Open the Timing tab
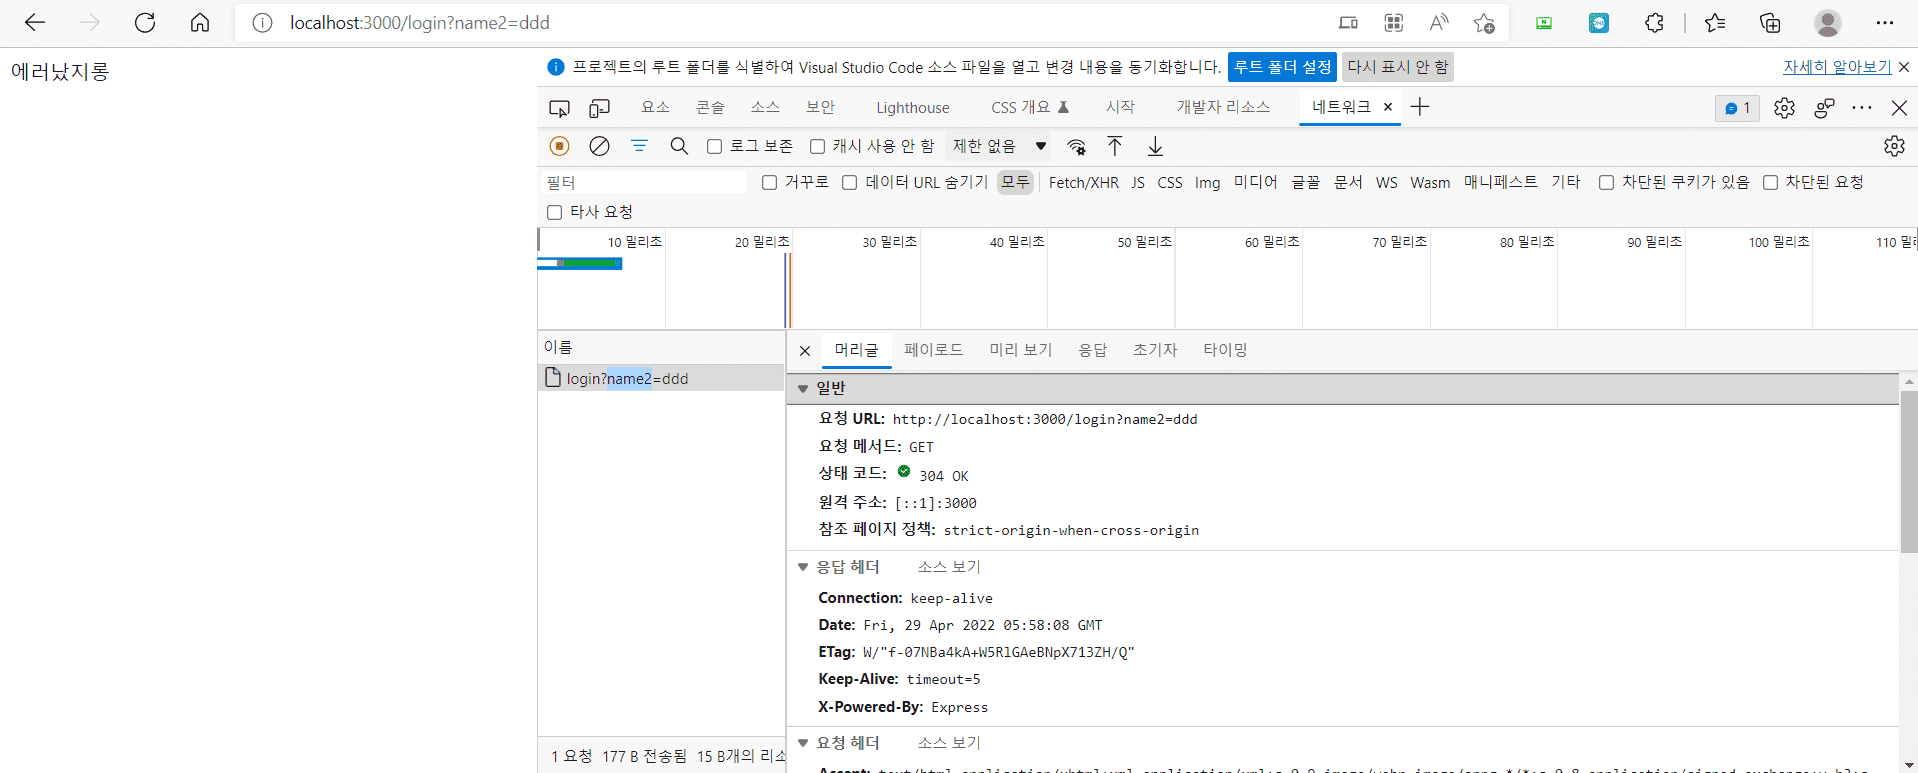The height and width of the screenshot is (773, 1918). (1225, 350)
